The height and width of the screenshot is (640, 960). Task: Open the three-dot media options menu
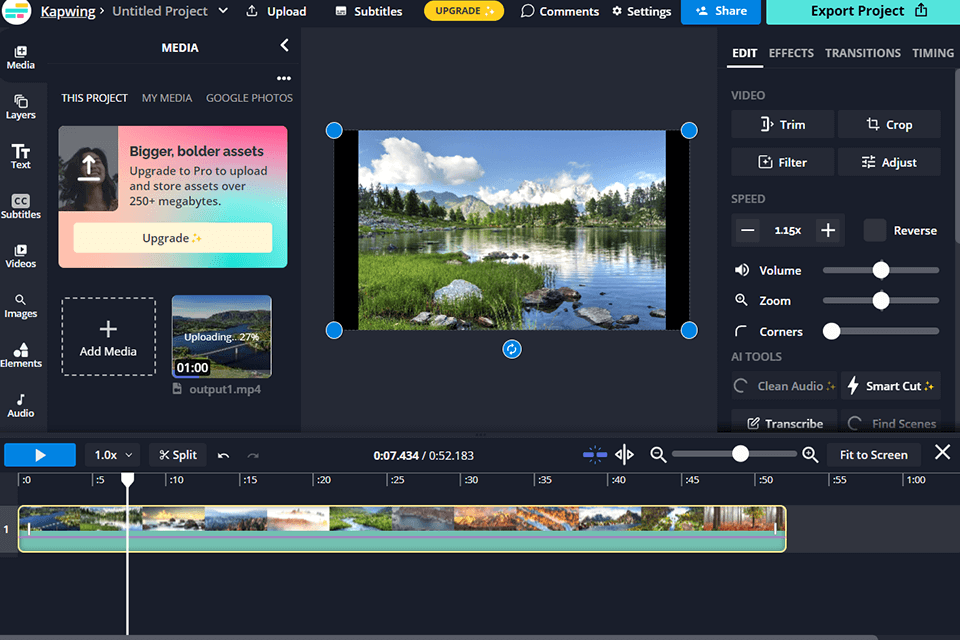283,78
